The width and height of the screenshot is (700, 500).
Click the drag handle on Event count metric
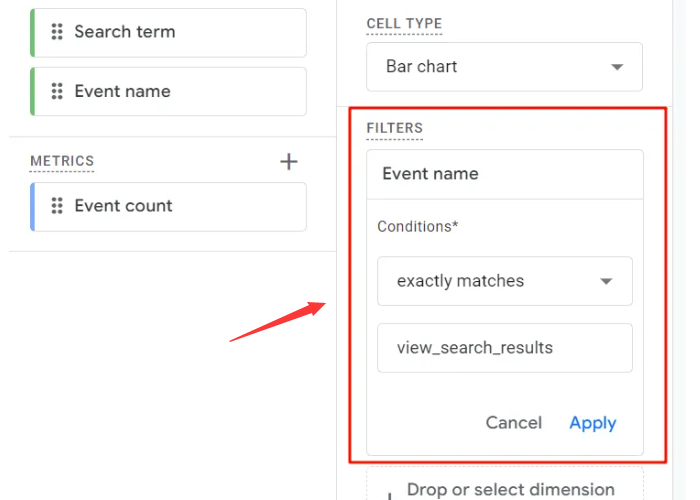point(57,206)
